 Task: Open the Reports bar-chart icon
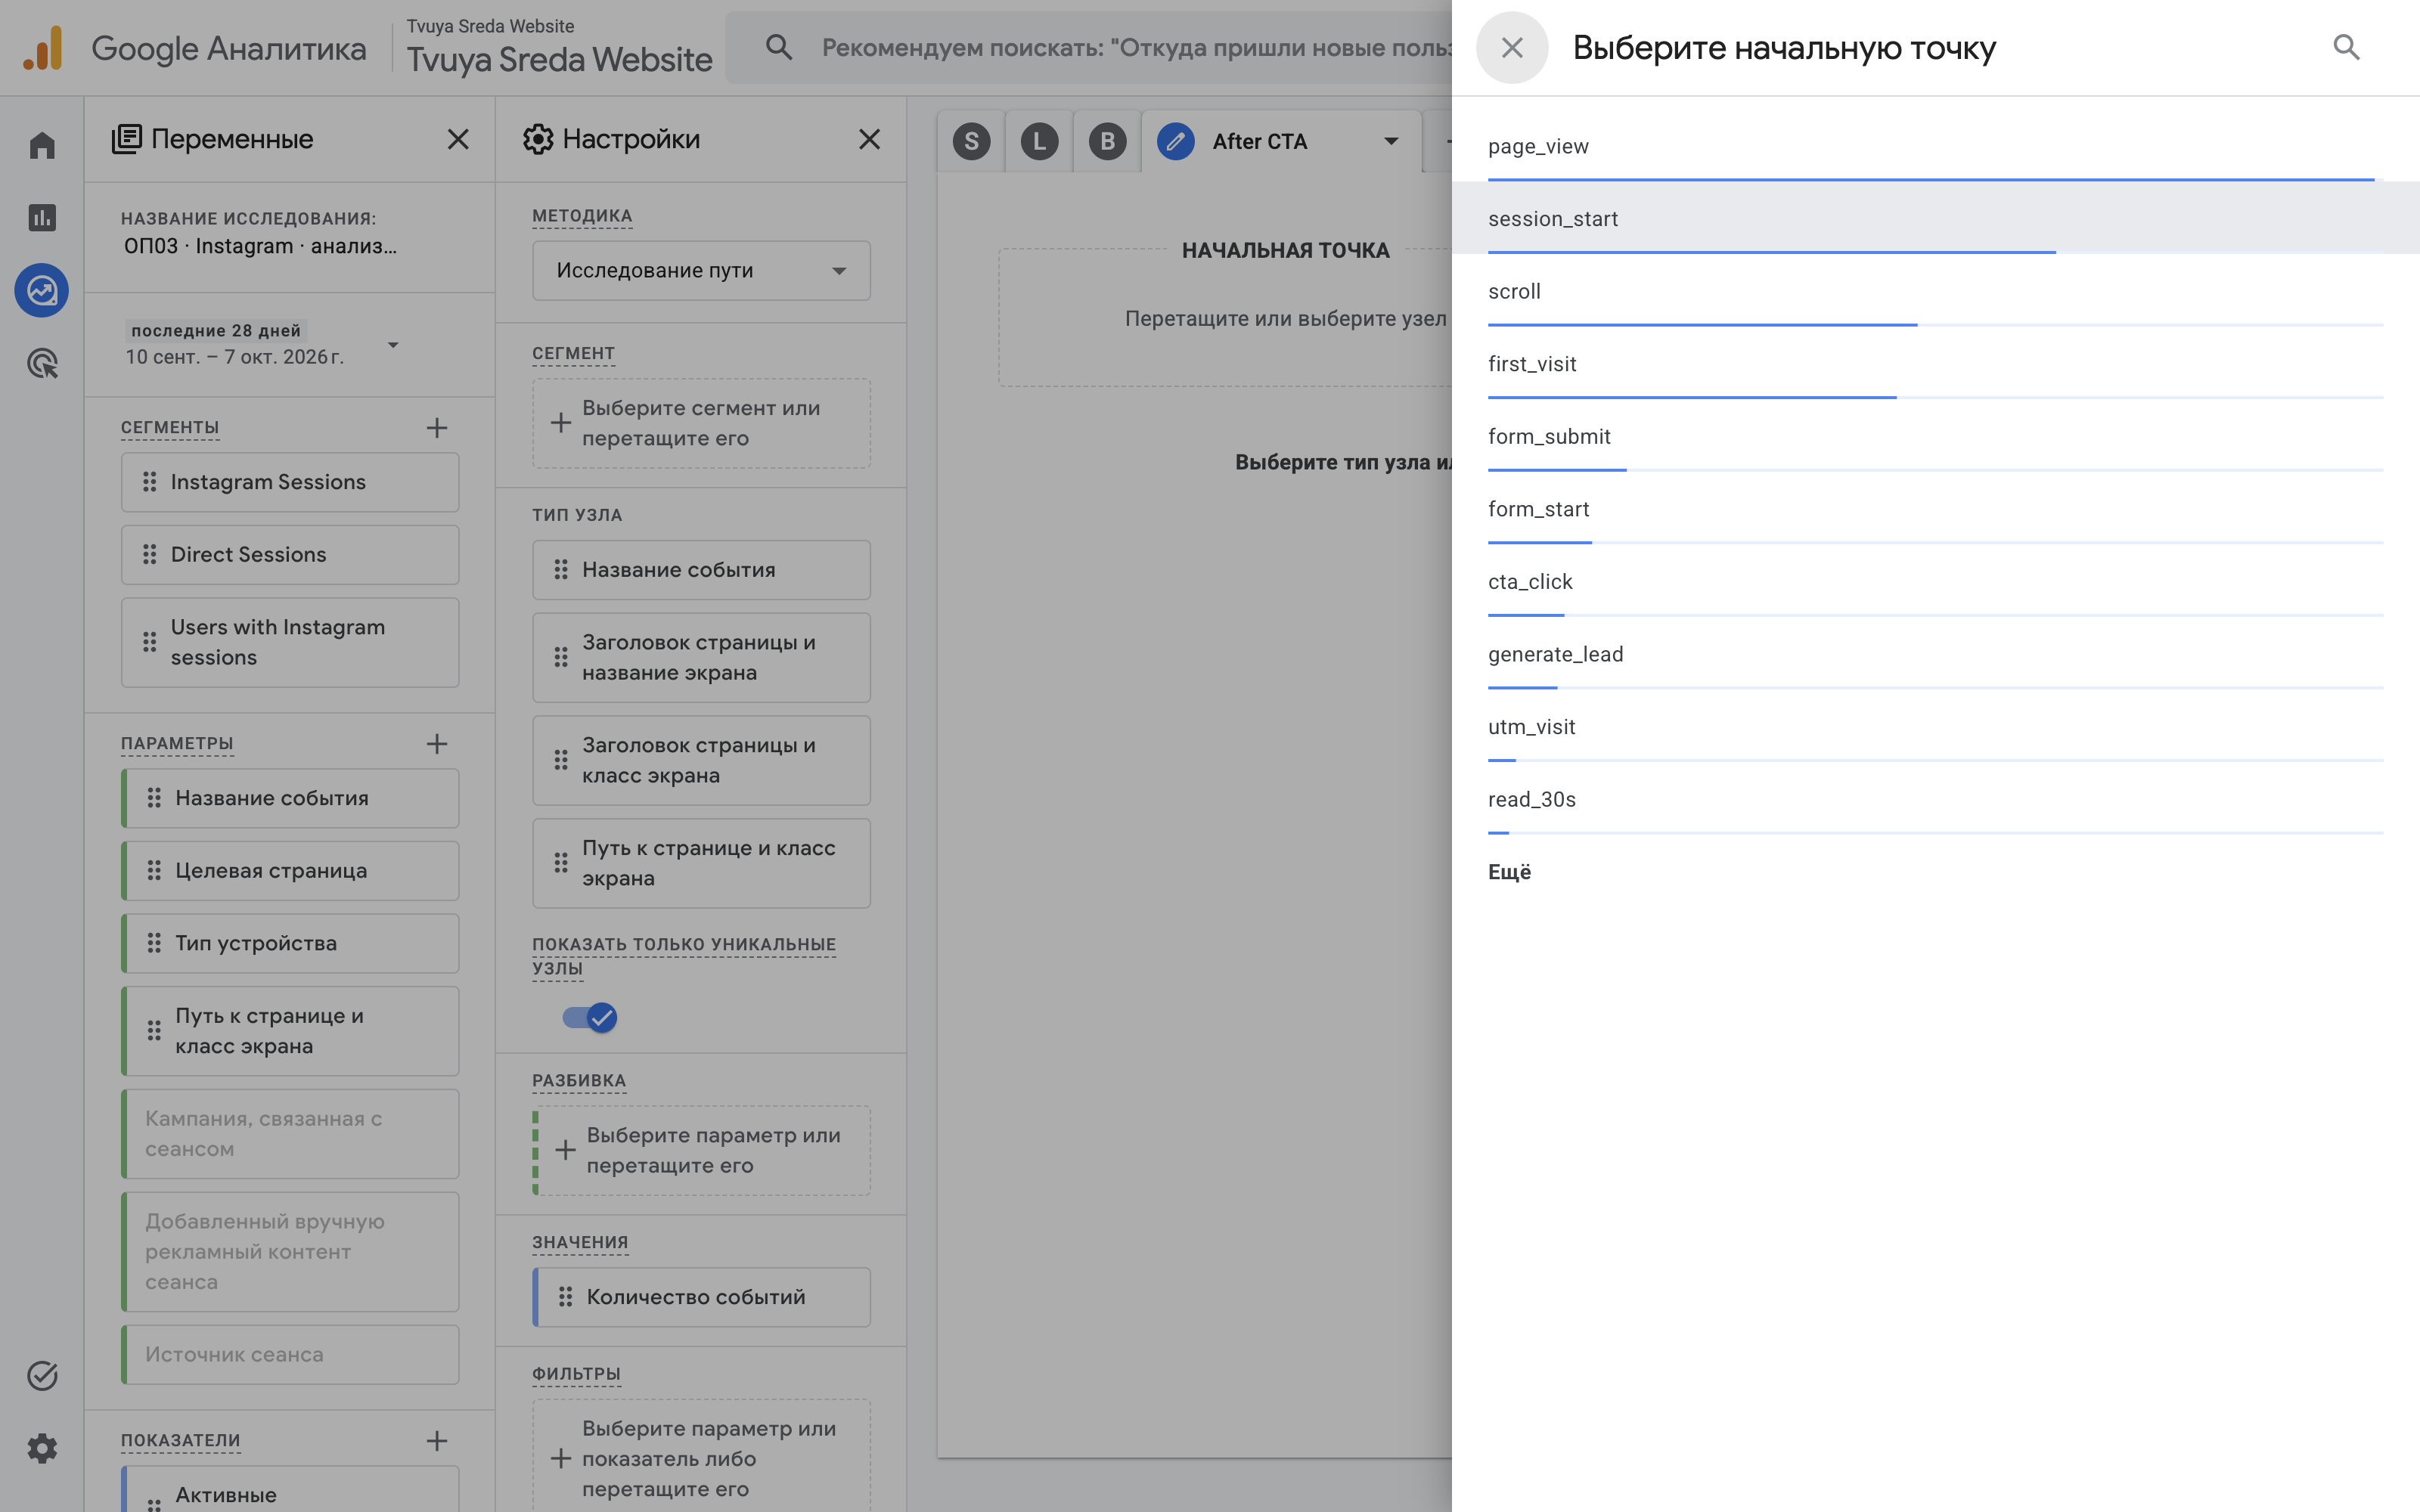pos(42,218)
